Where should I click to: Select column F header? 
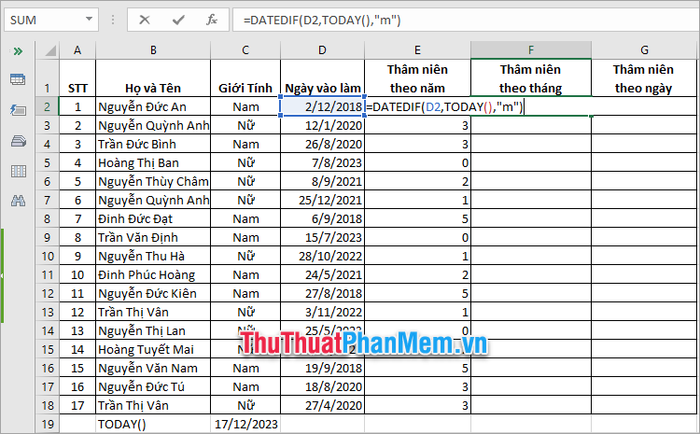(531, 50)
